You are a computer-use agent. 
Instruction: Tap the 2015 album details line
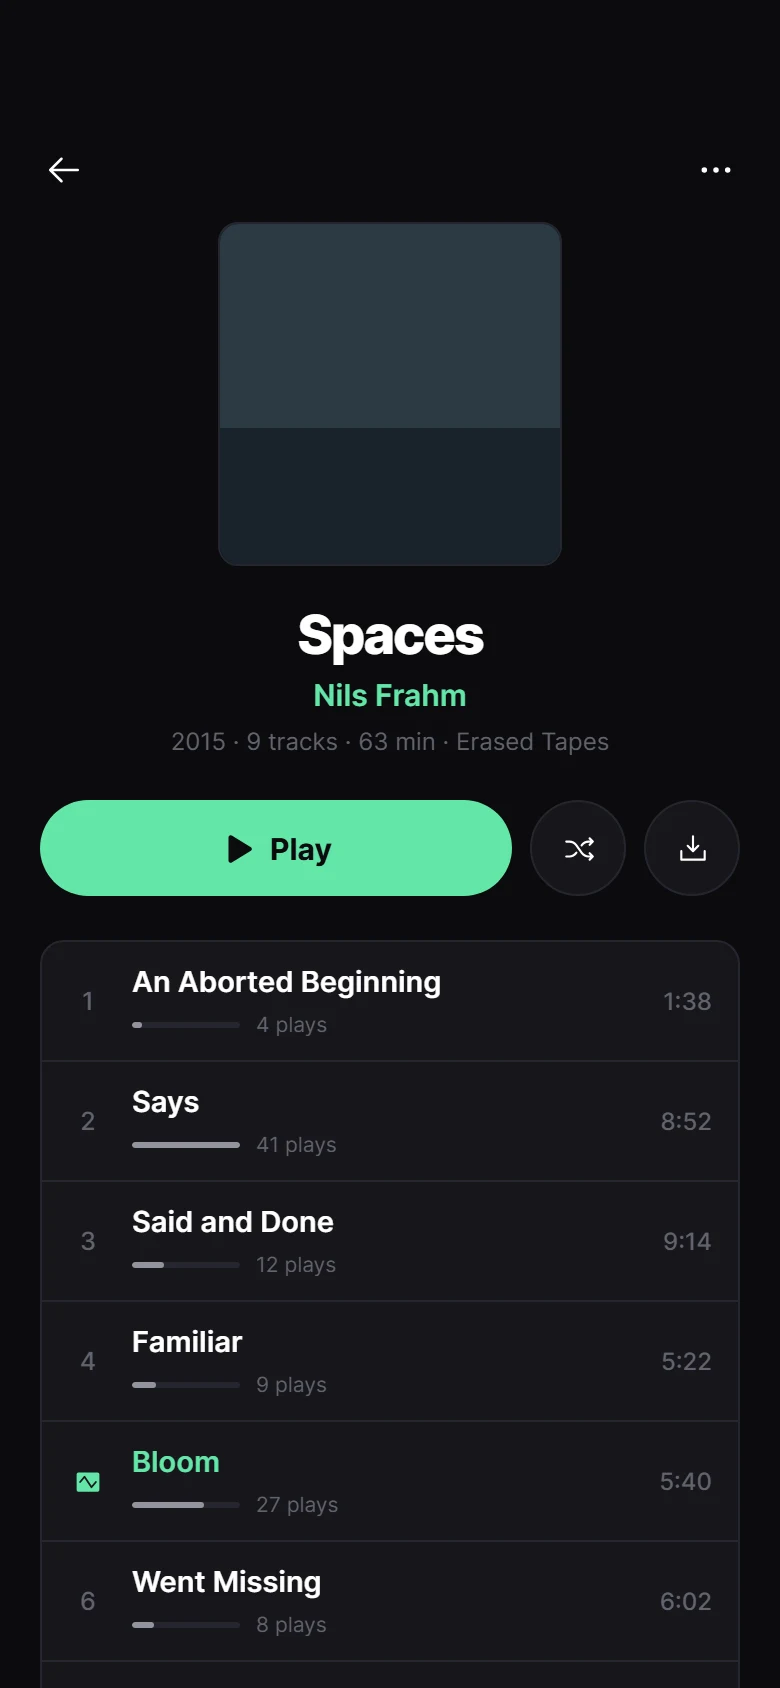[x=390, y=742]
